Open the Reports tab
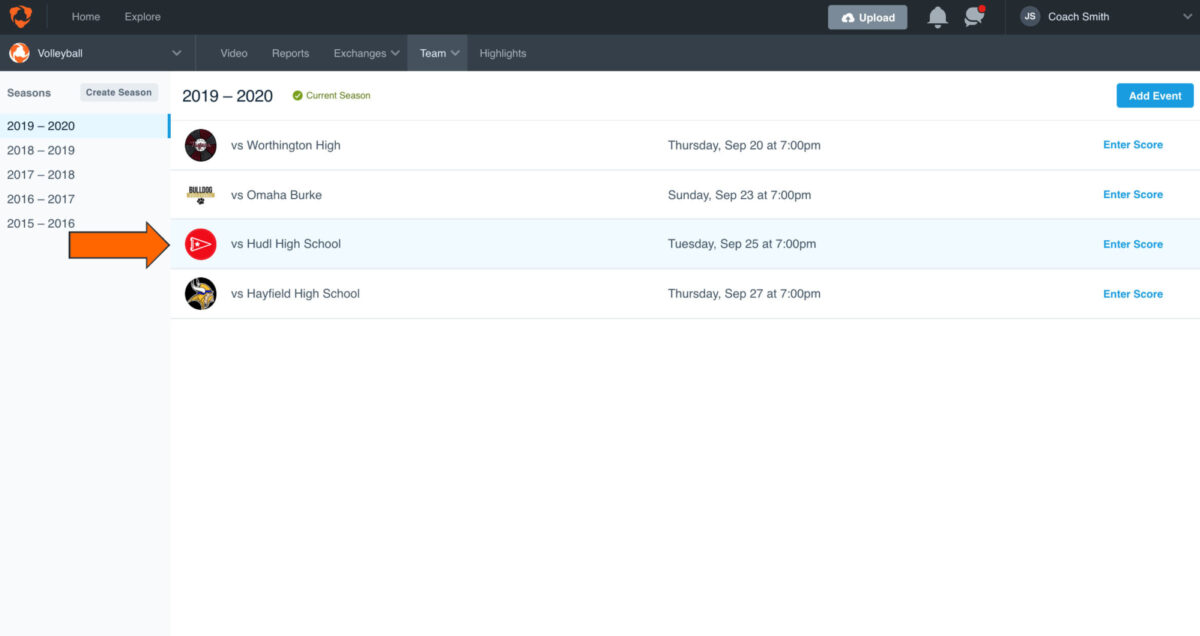This screenshot has width=1200, height=636. [x=290, y=53]
